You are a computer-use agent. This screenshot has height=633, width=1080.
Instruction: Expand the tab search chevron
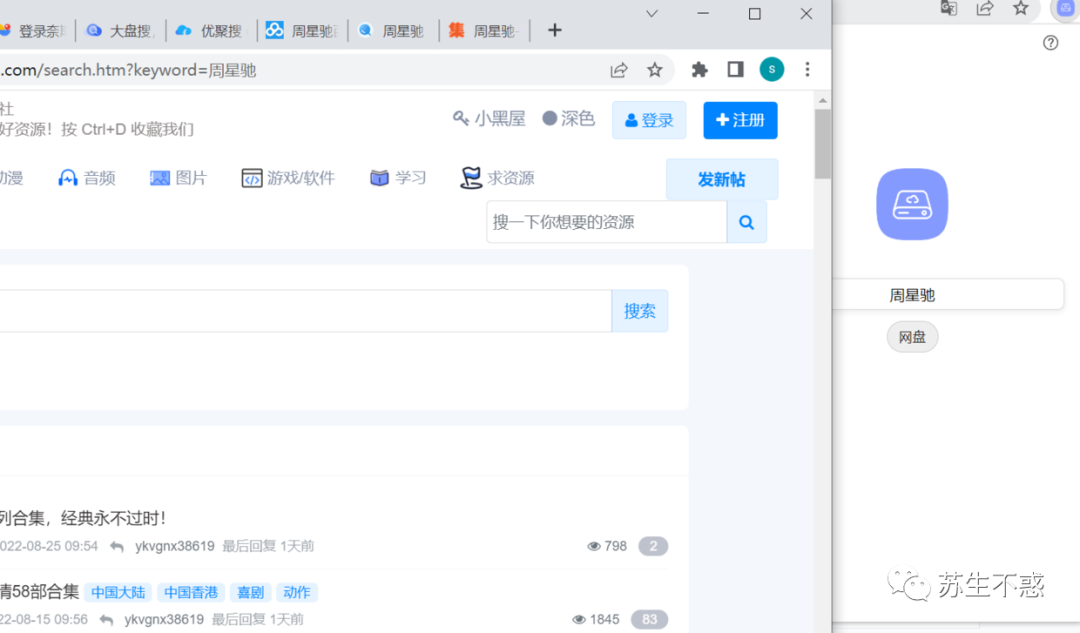pos(652,14)
